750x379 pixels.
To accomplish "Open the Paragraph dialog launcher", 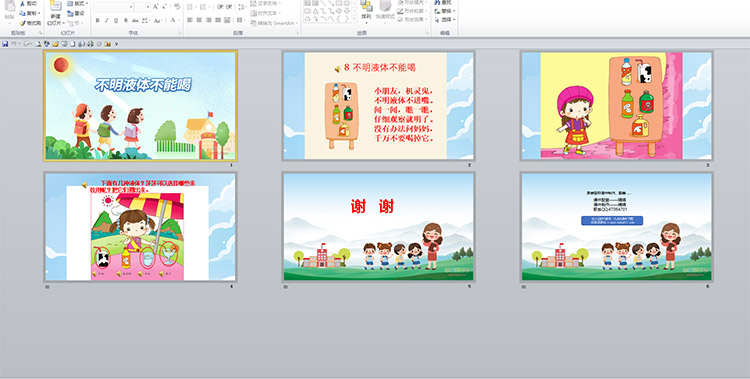I will (x=298, y=33).
